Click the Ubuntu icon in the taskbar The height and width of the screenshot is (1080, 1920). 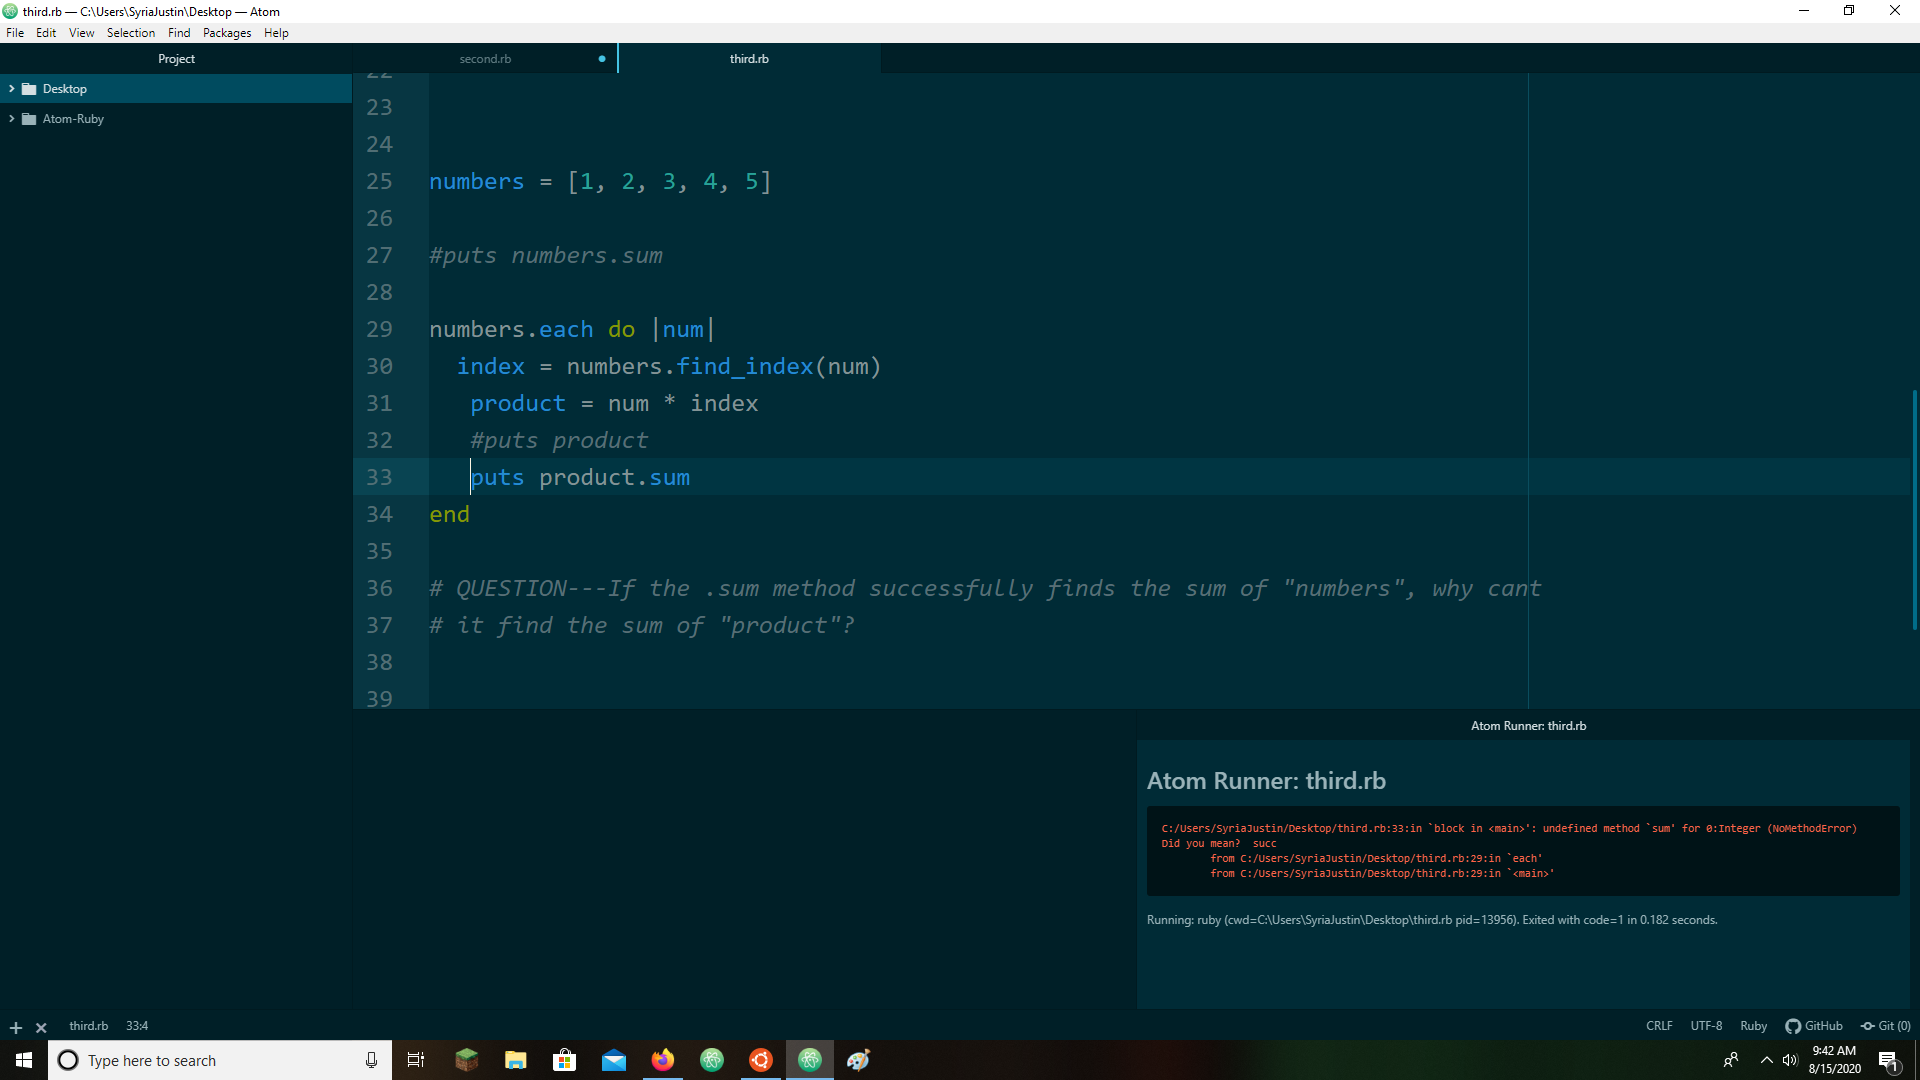[761, 1060]
